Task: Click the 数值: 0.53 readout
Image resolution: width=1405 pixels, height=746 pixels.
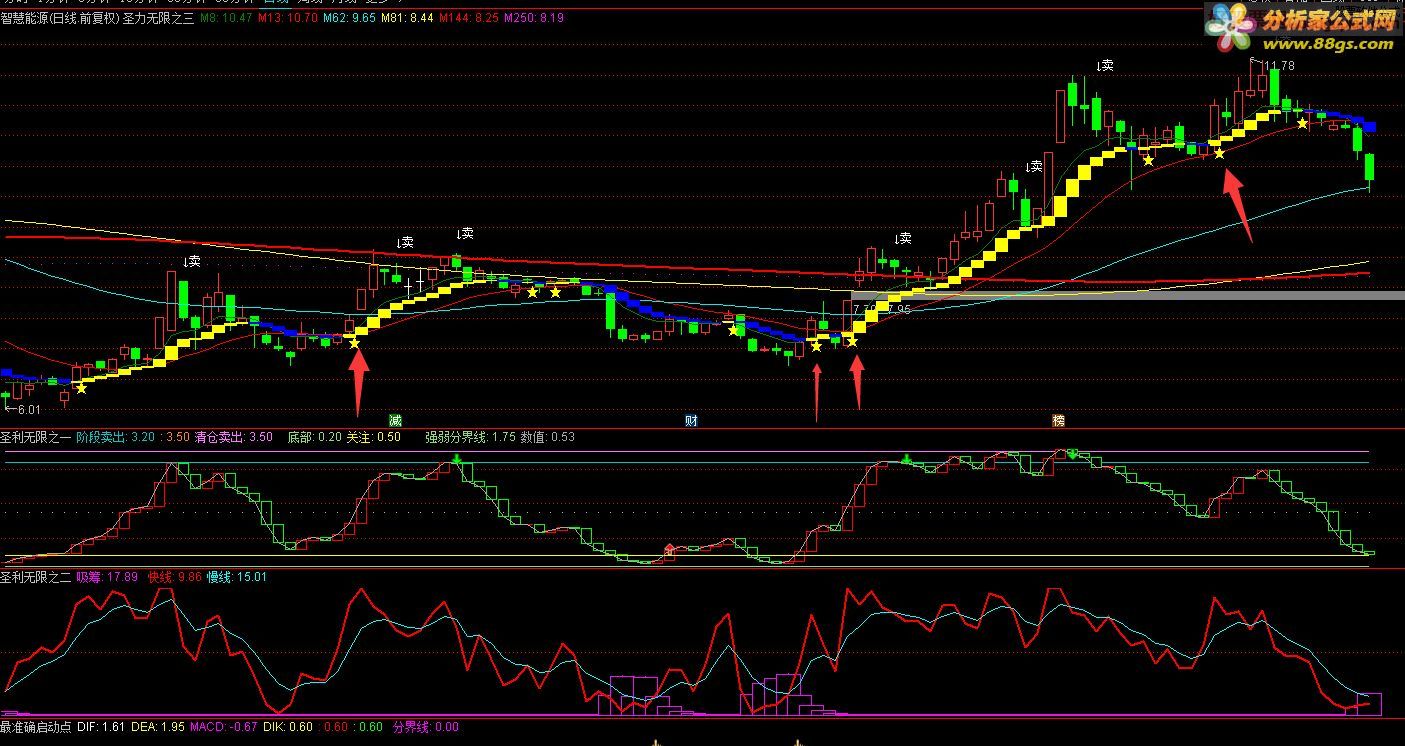Action: click(x=548, y=437)
